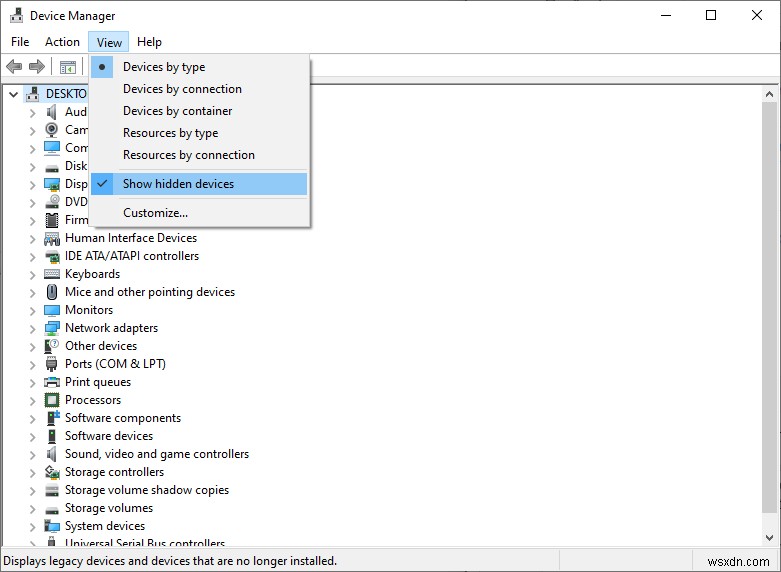Click the Print queues printer icon

(52, 382)
